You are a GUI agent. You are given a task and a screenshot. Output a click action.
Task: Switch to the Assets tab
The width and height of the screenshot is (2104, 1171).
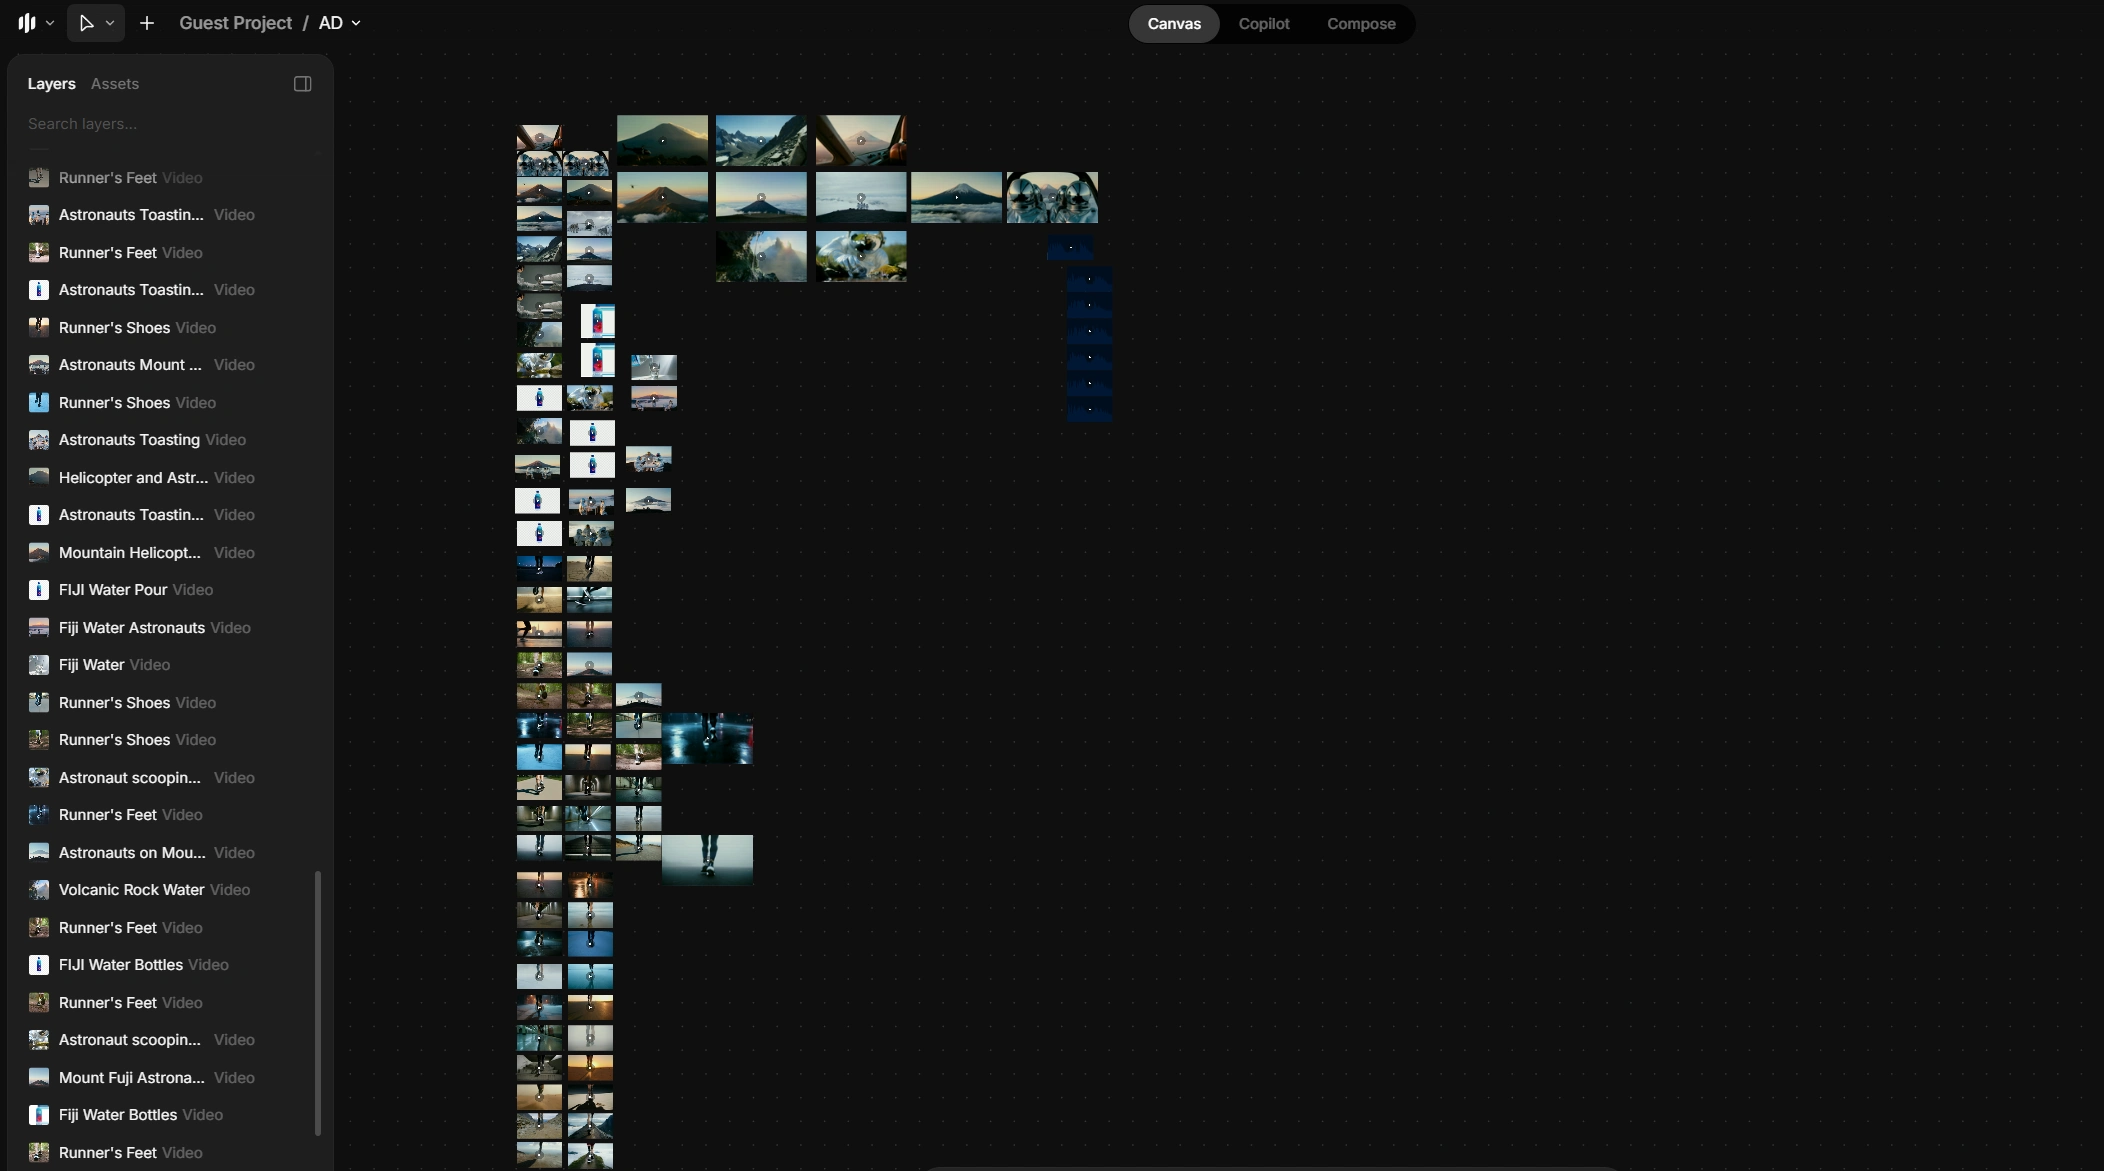click(115, 84)
